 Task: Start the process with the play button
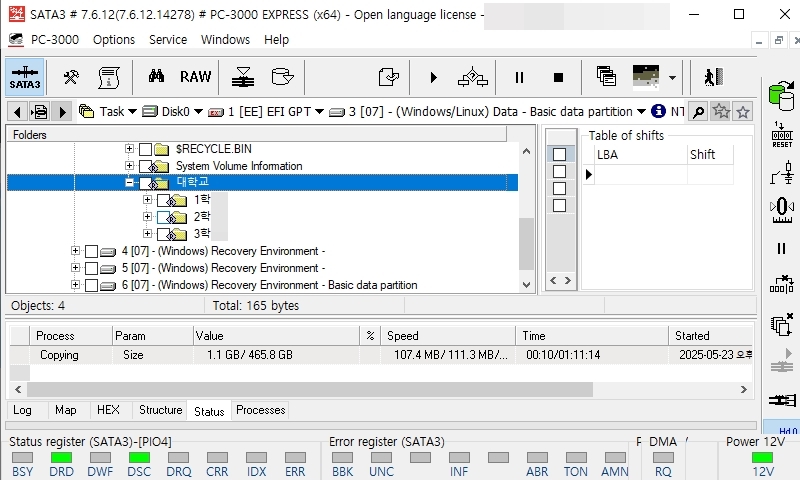tap(433, 78)
